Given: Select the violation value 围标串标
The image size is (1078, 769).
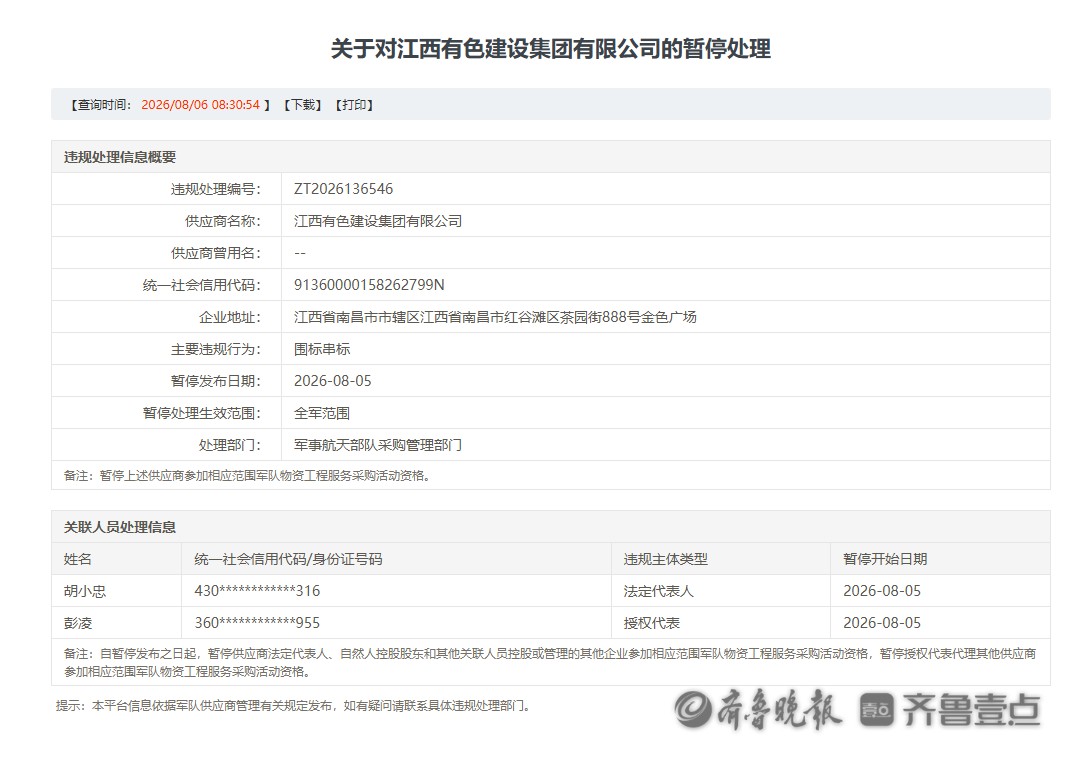Looking at the screenshot, I should (322, 349).
